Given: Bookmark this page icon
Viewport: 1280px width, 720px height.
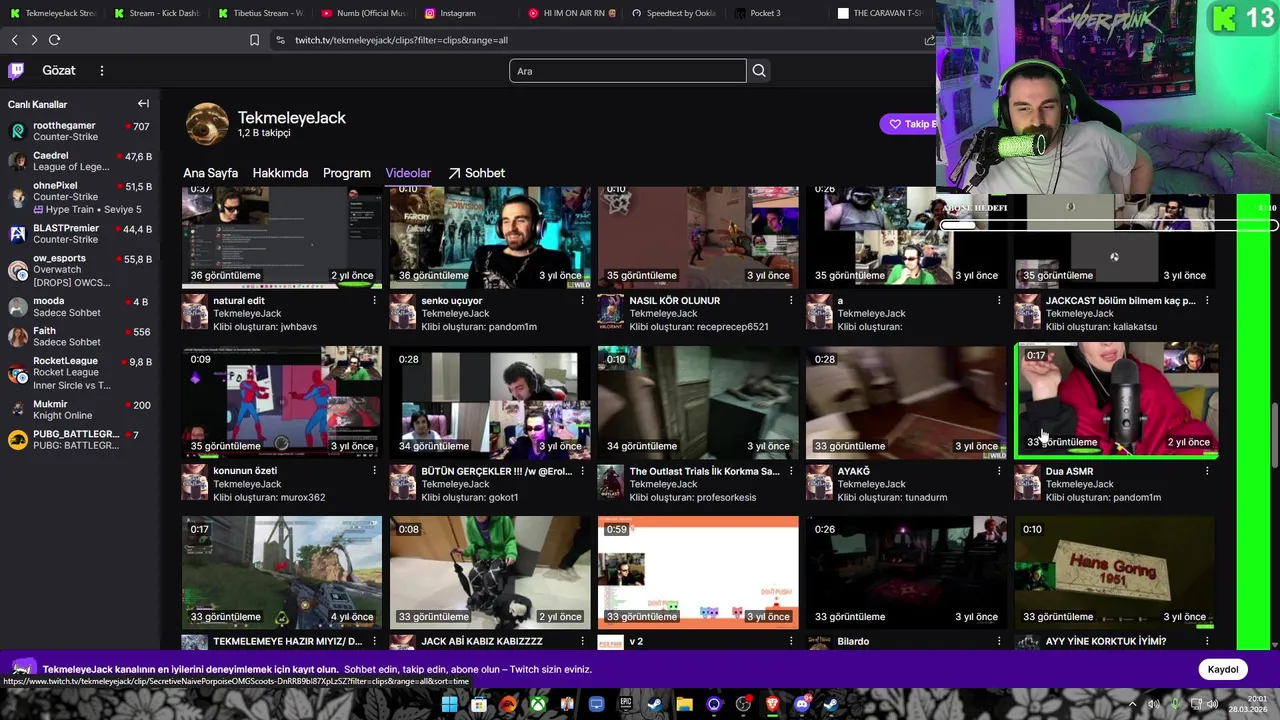Looking at the screenshot, I should [x=254, y=40].
